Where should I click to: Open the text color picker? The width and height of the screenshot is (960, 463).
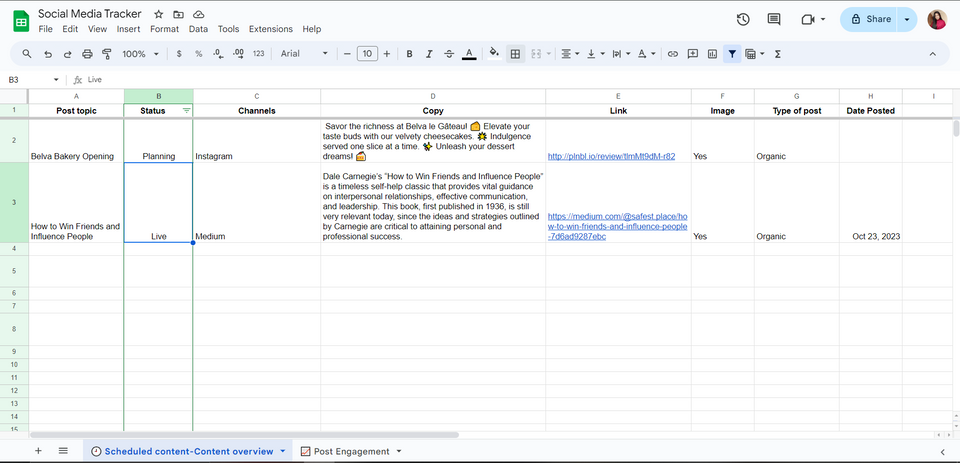469,54
